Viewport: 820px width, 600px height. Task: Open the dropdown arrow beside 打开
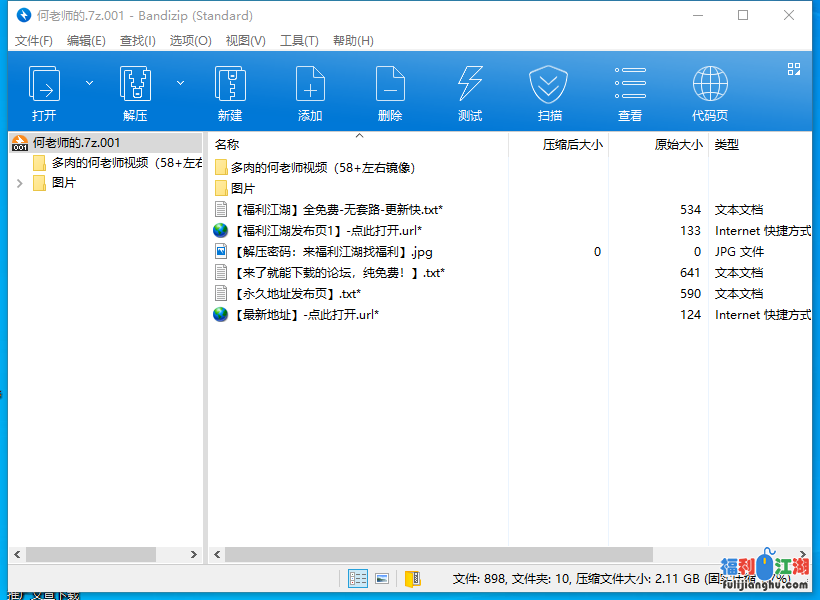point(89,83)
